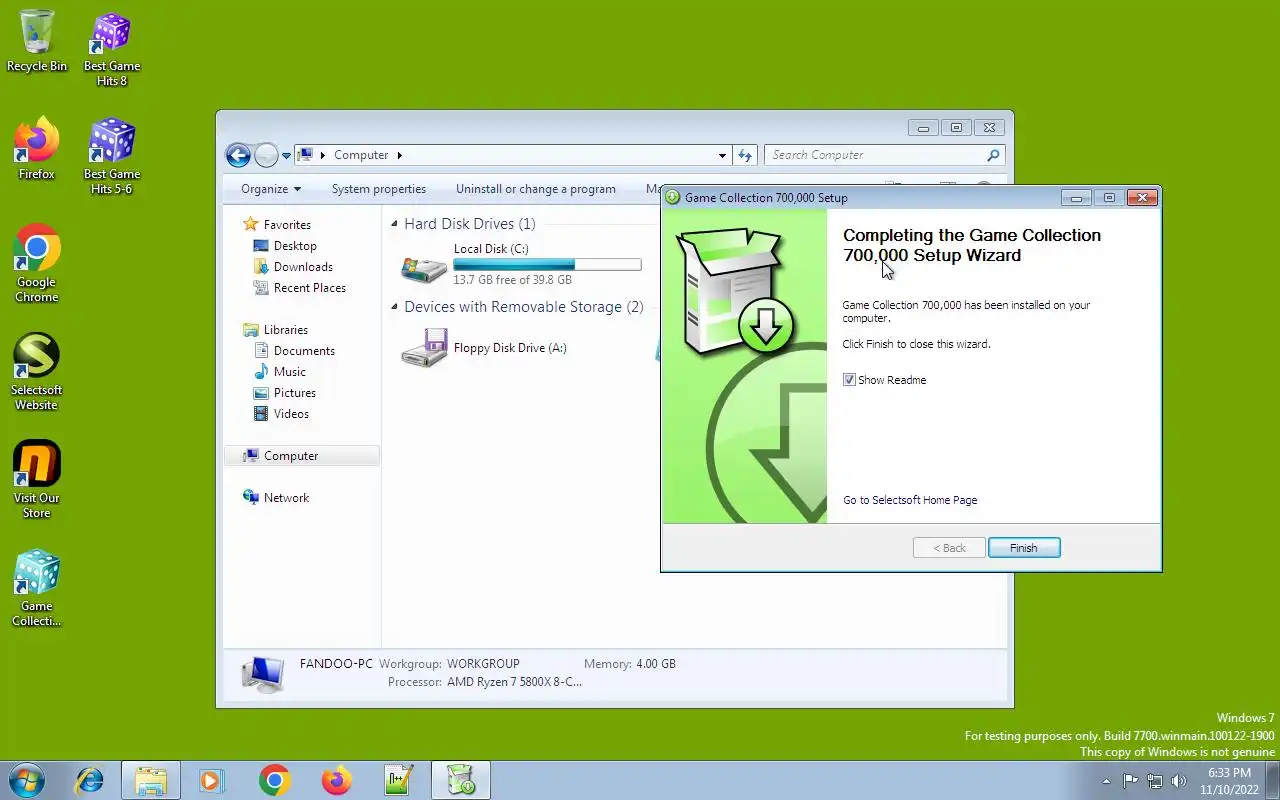Open Best Game Hits 8 desktop shortcut

pyautogui.click(x=112, y=49)
